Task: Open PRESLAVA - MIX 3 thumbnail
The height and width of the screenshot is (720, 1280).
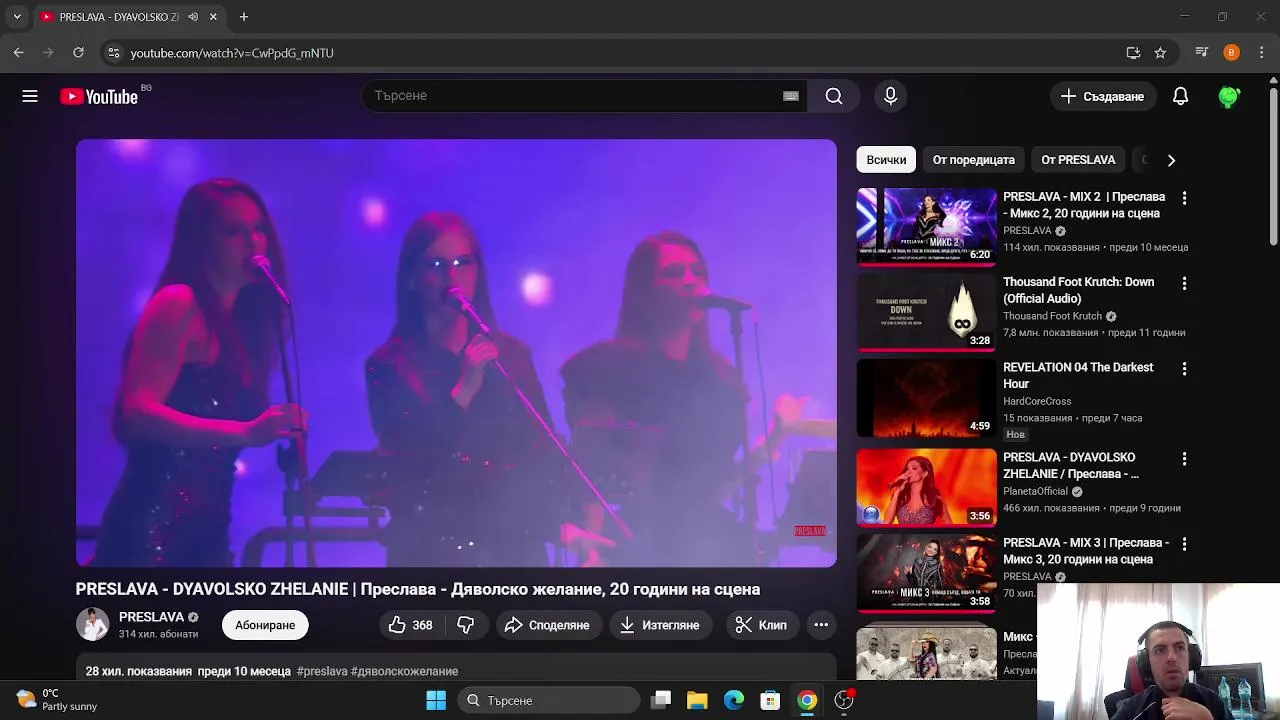Action: (927, 573)
